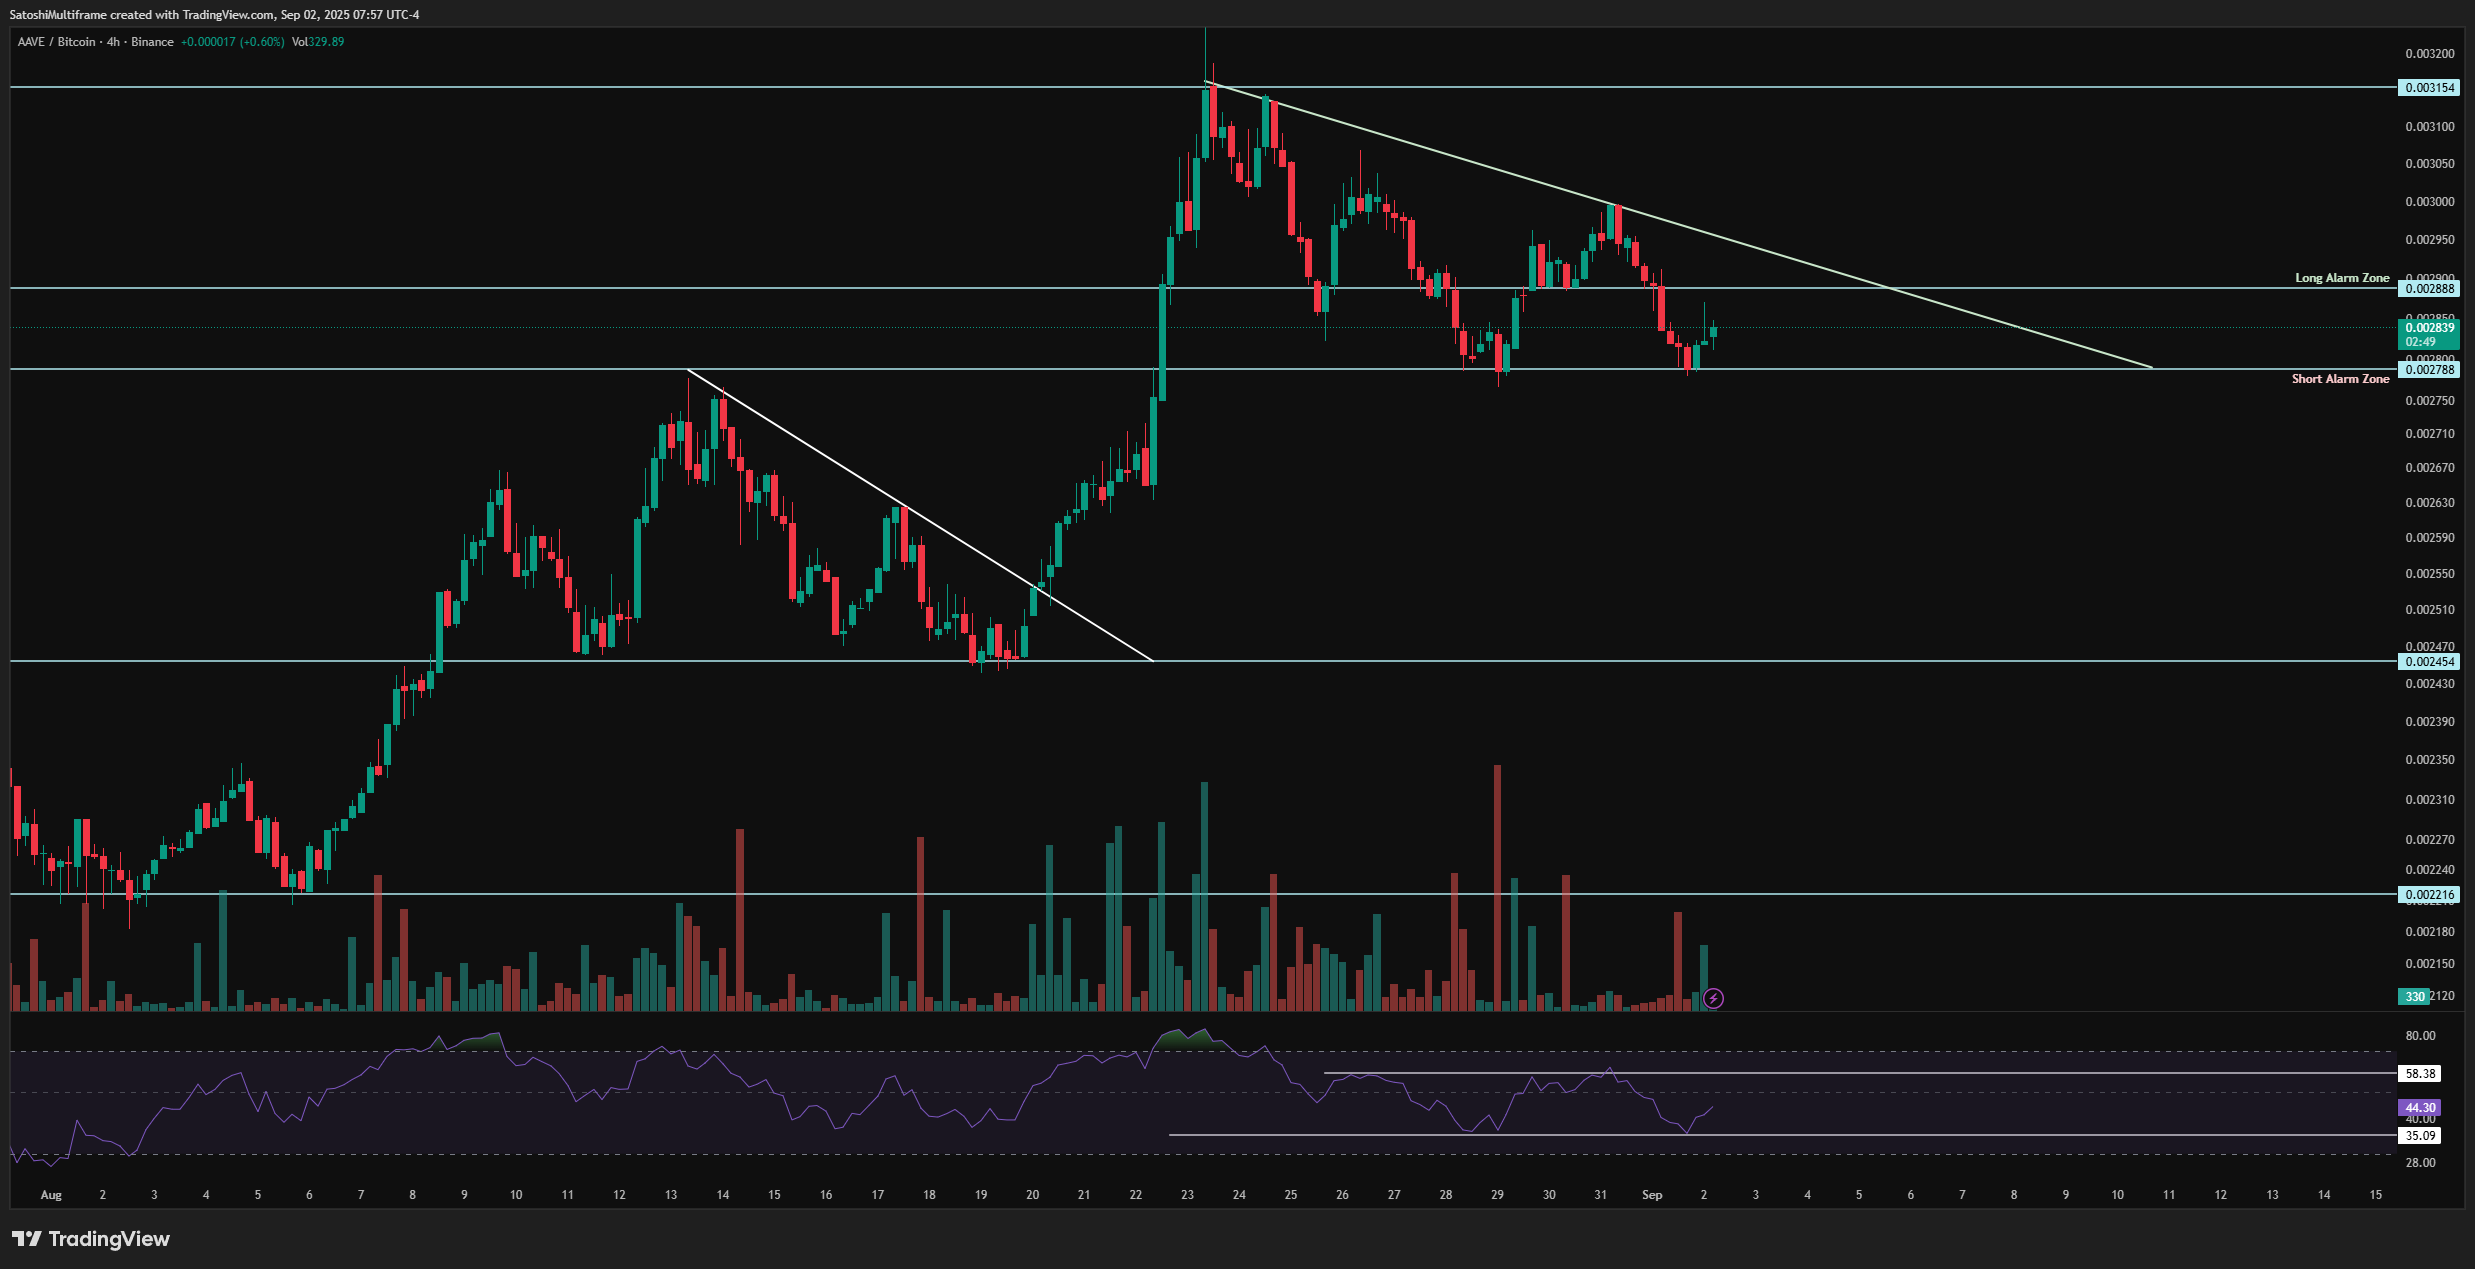The height and width of the screenshot is (1269, 2475).
Task: Click the 0.002750 price axis label
Action: 2430,401
